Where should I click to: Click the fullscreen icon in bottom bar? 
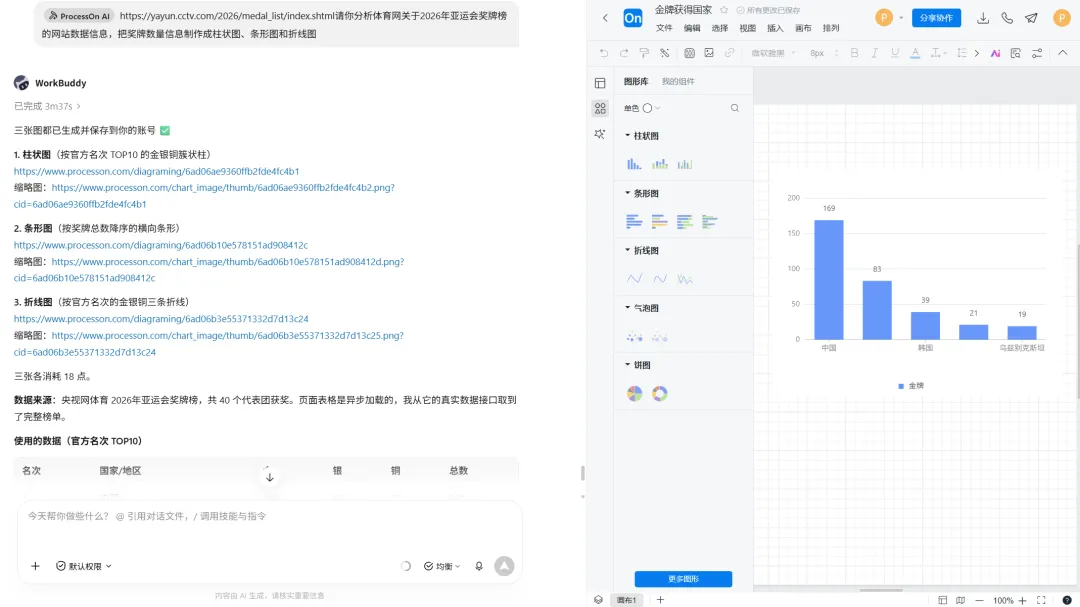pos(1041,601)
